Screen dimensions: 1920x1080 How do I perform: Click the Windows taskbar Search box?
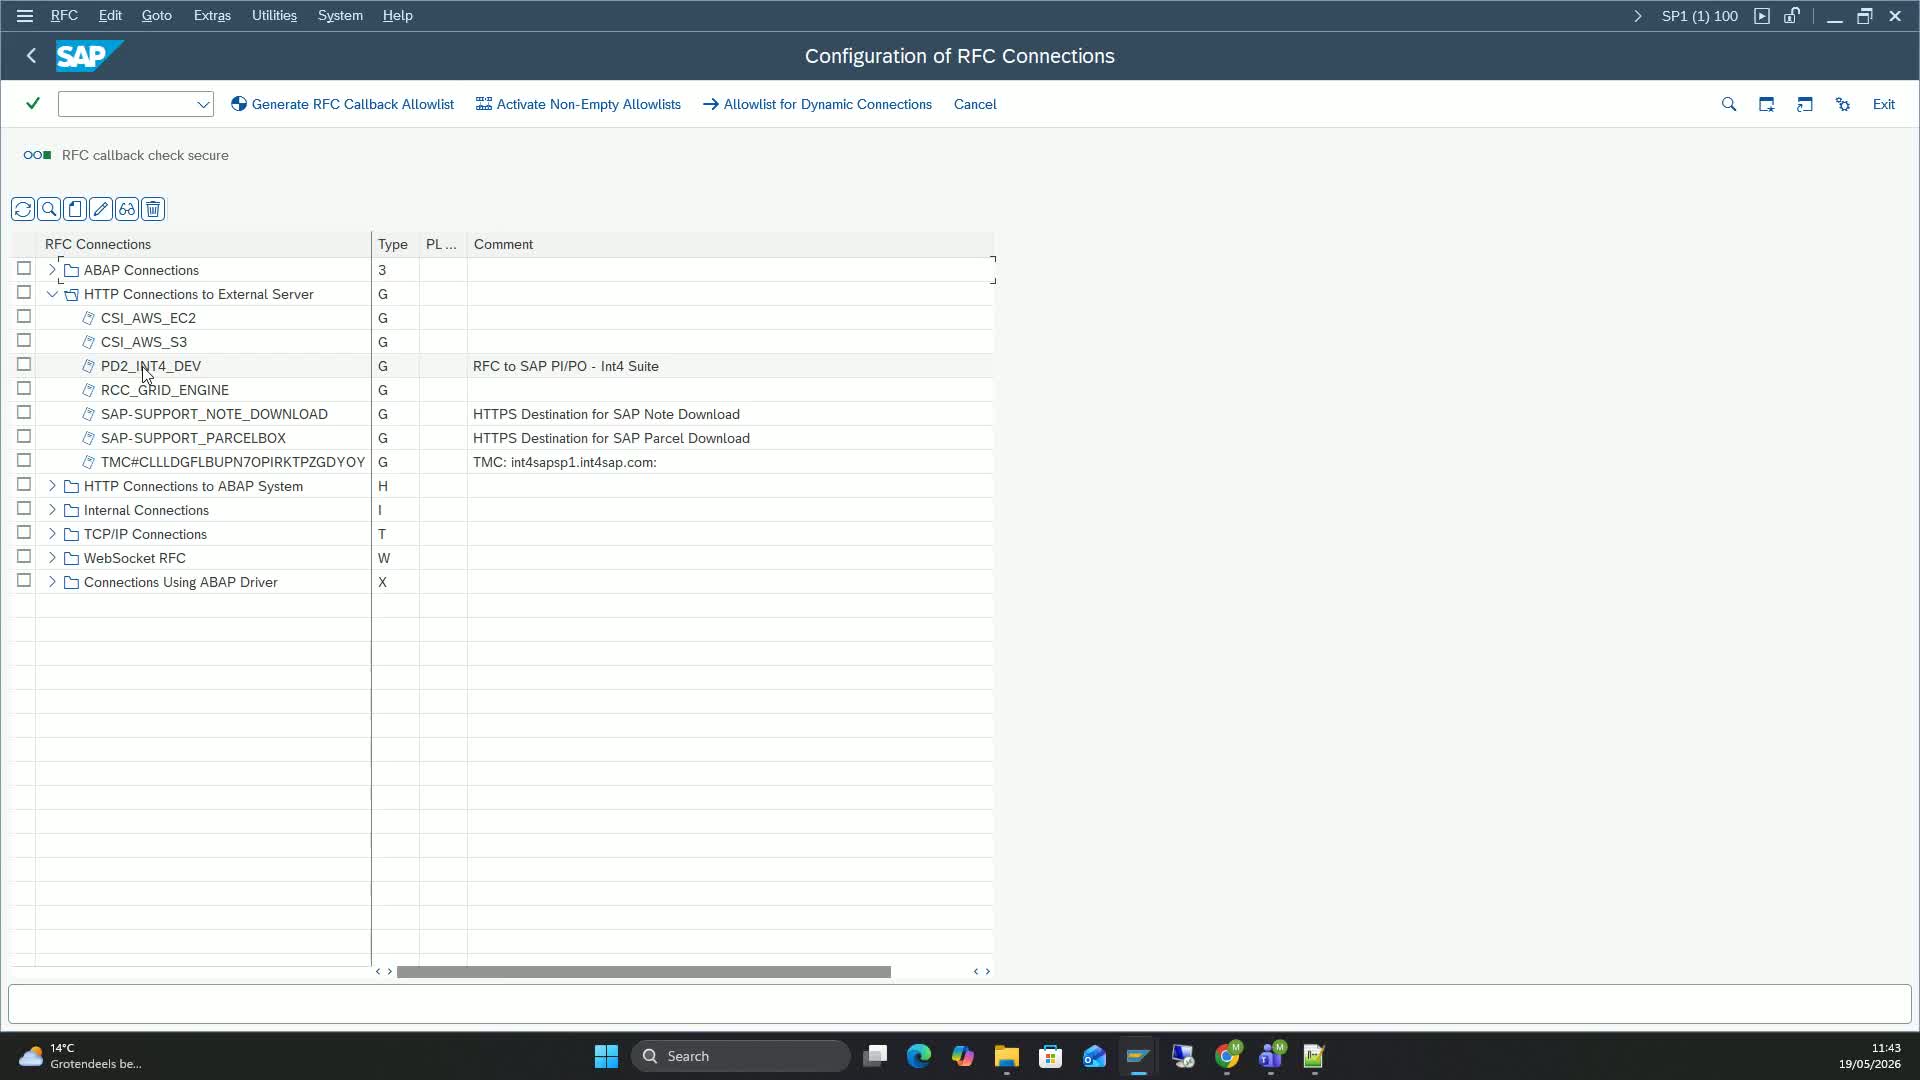741,1056
